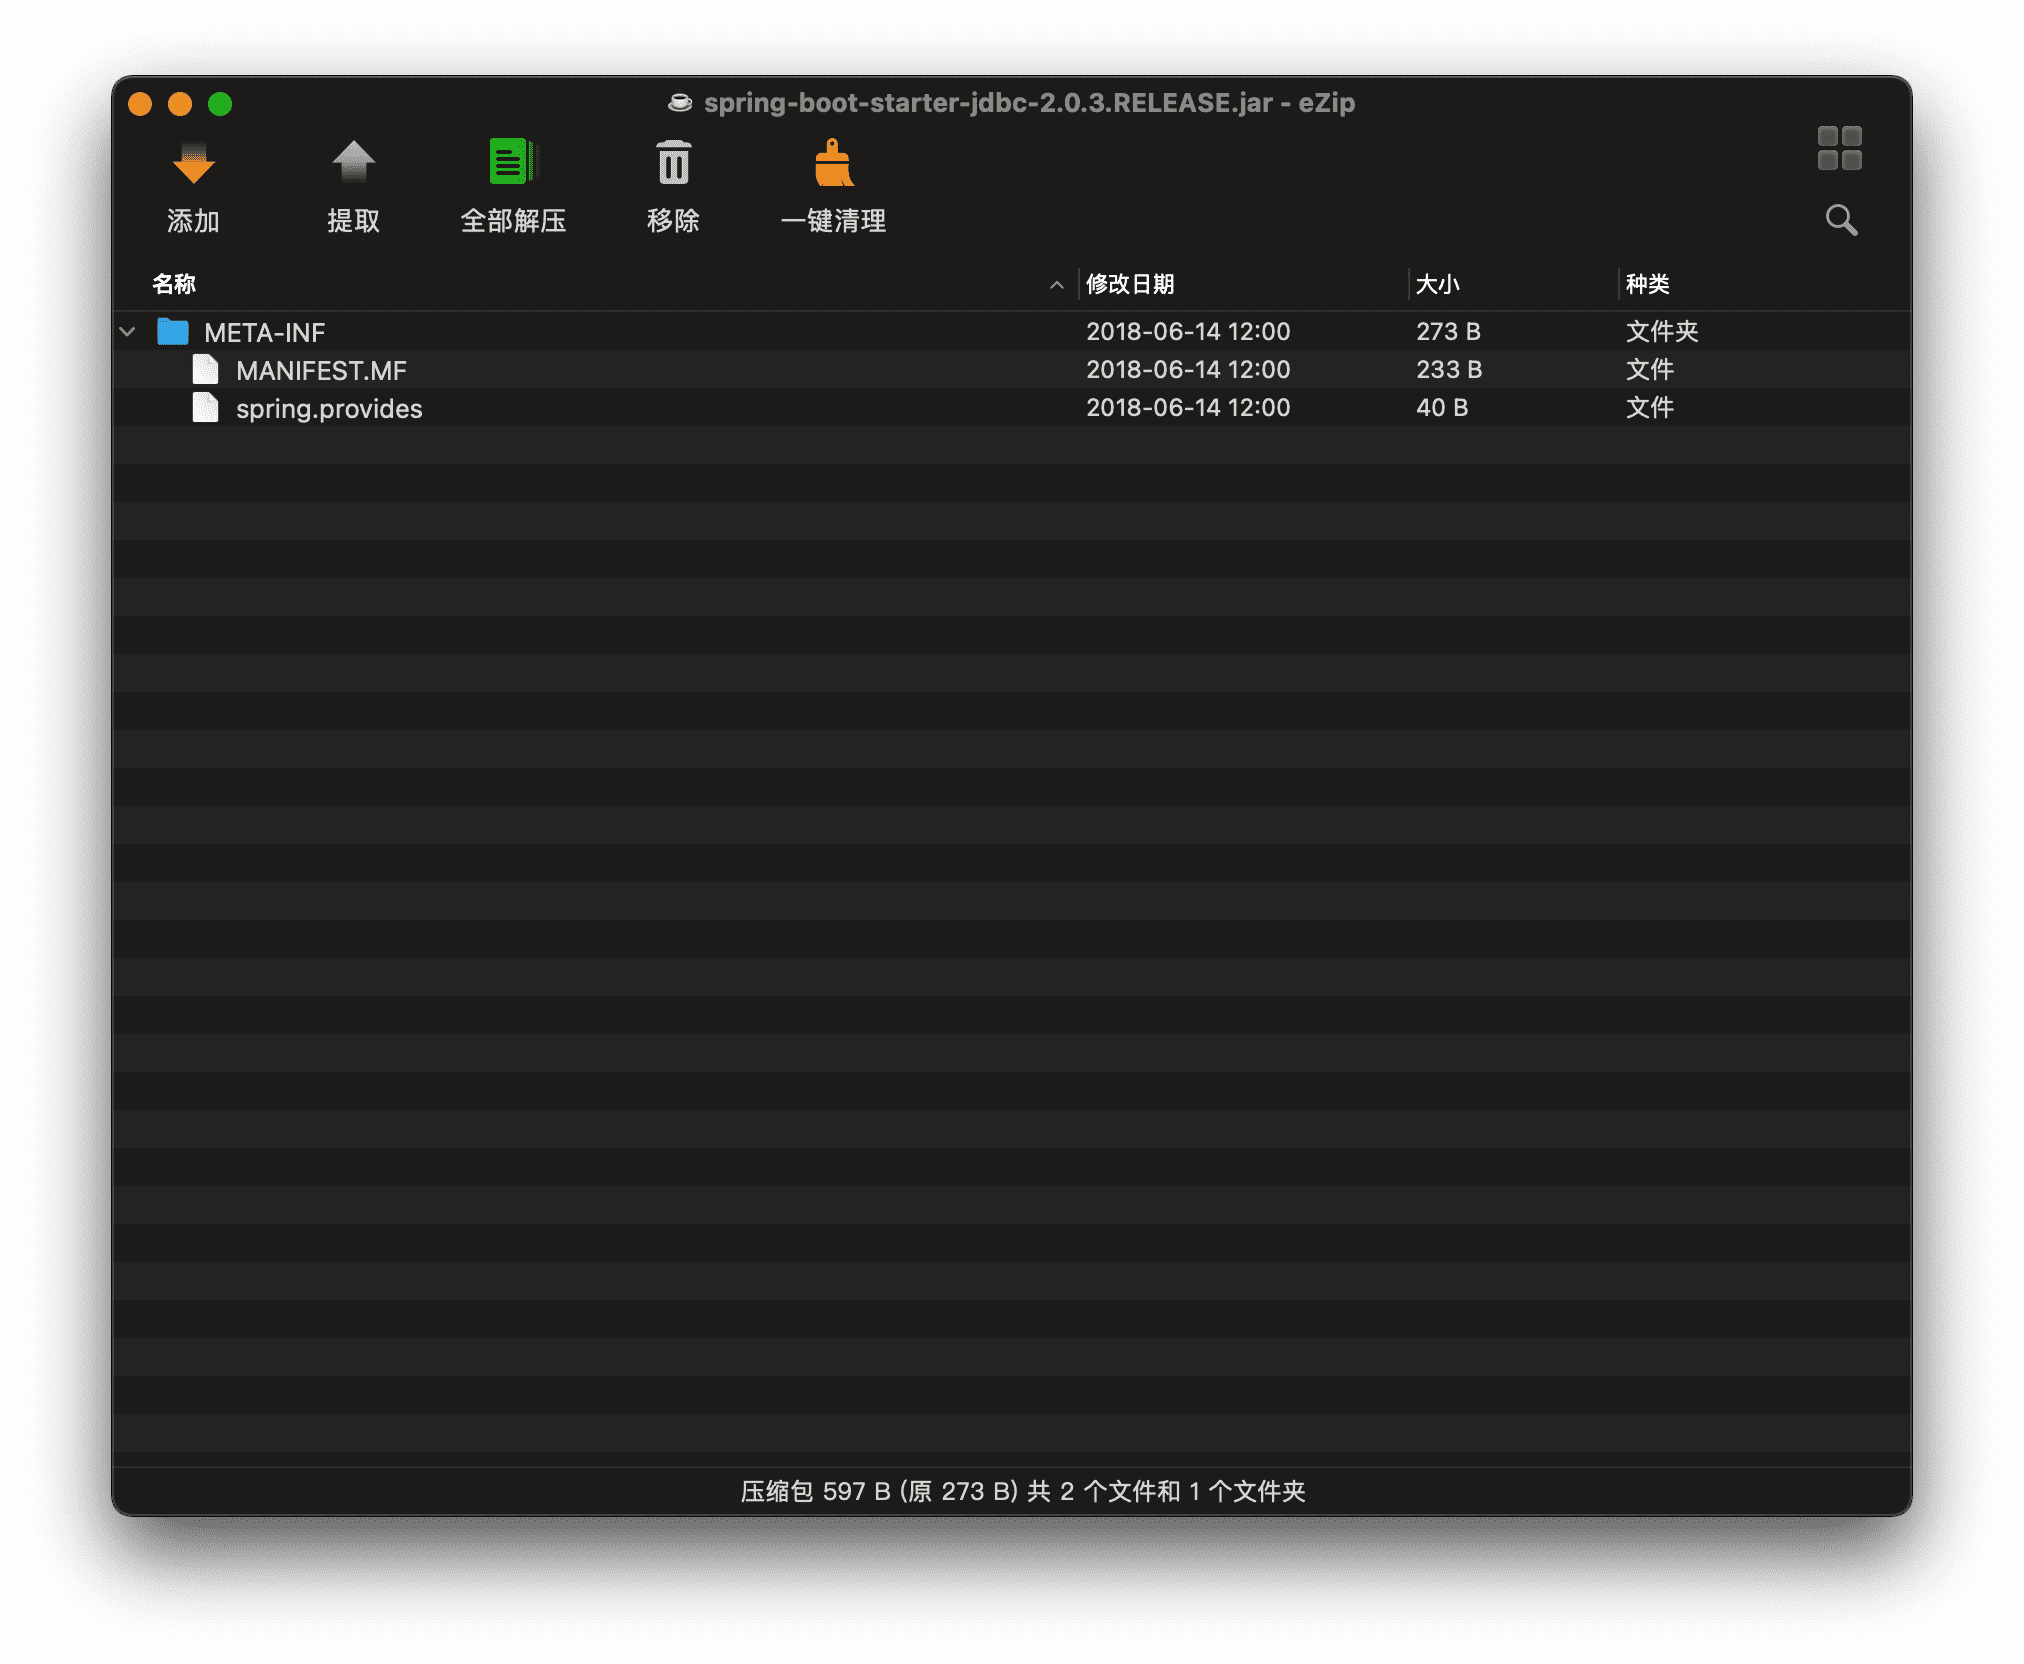
Task: Sort by the 种类 kind column header
Action: [1647, 284]
